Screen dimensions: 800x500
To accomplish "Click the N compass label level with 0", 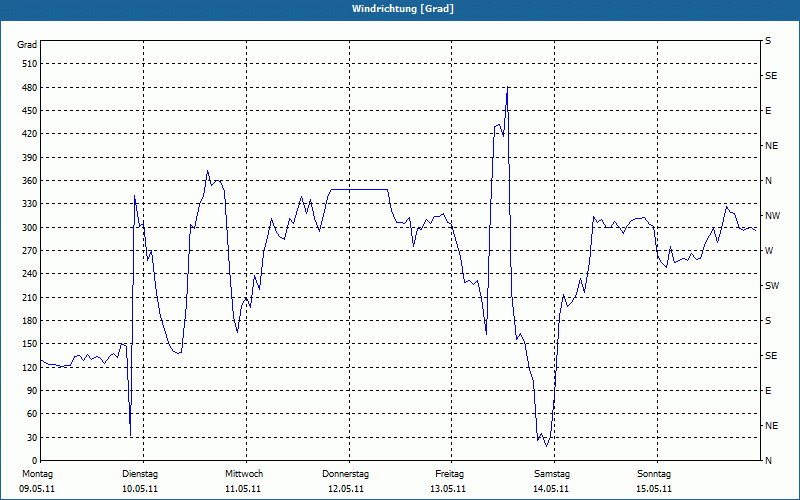I will 768,460.
